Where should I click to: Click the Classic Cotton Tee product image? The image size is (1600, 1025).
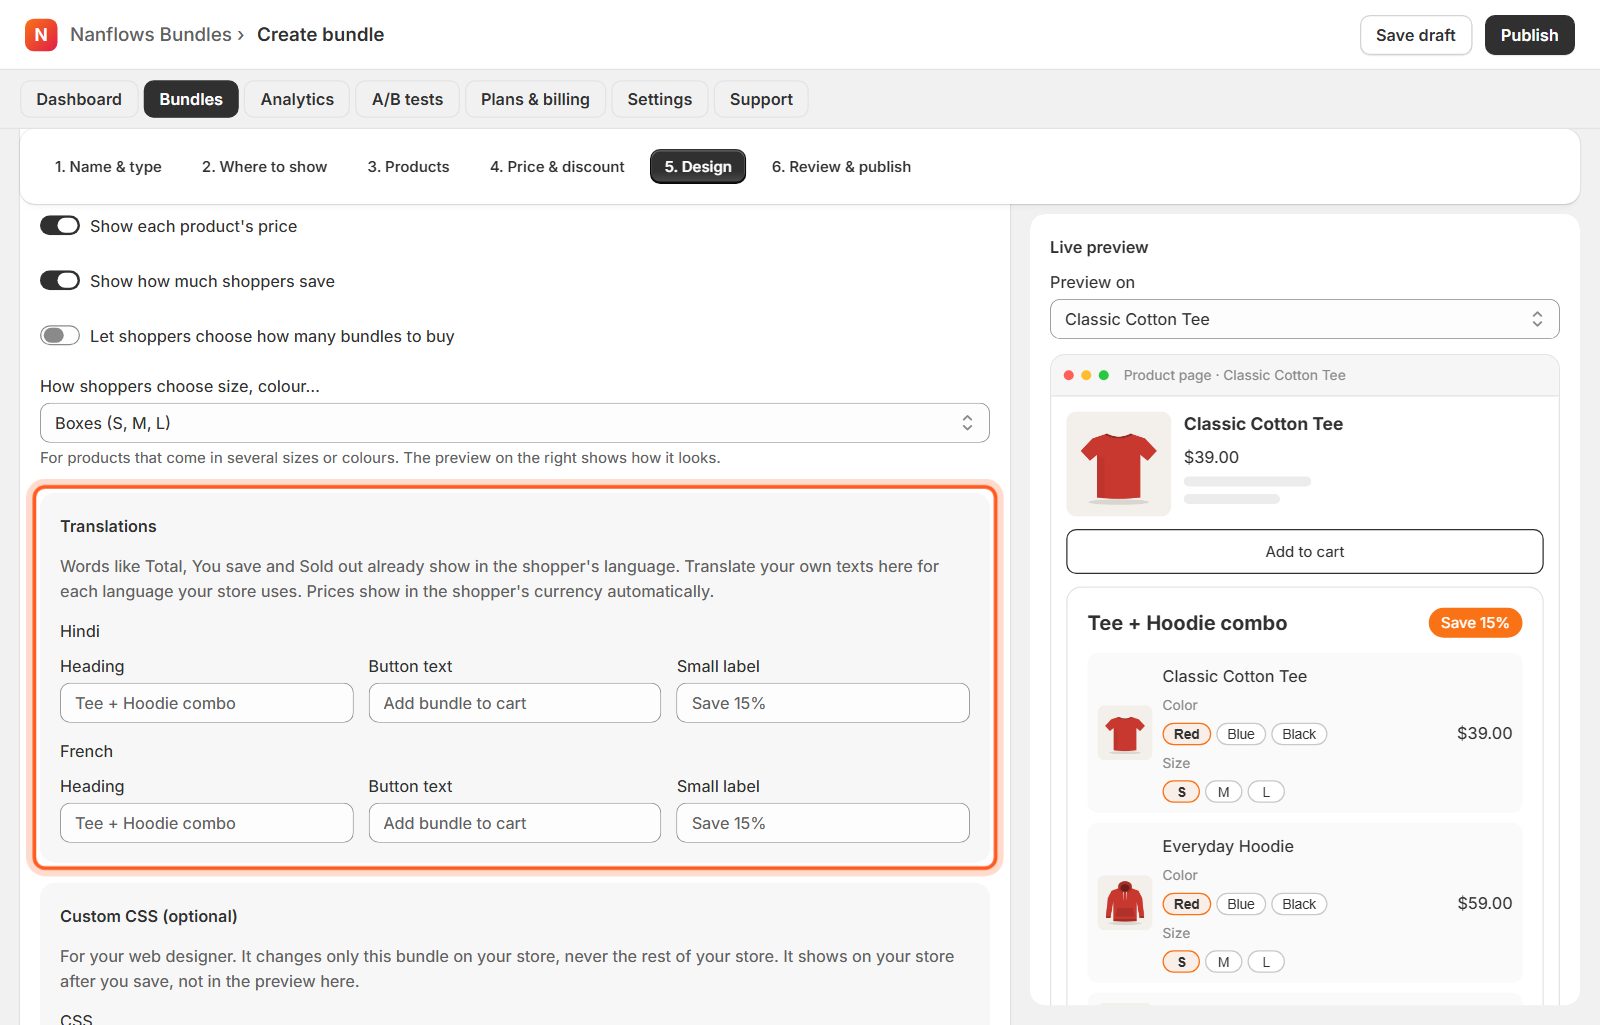[1119, 464]
